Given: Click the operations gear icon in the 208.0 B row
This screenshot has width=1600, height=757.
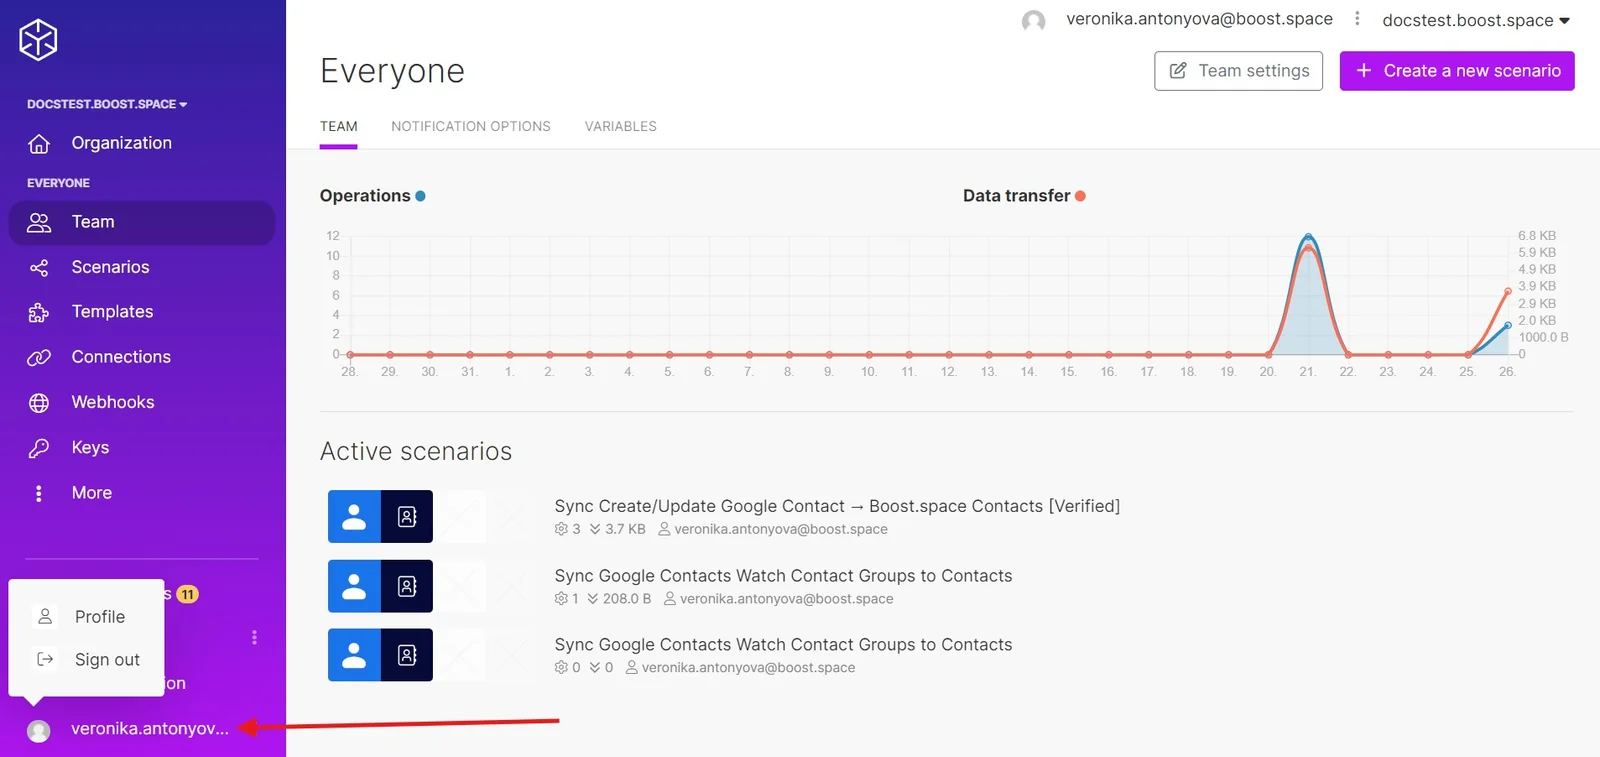Looking at the screenshot, I should pyautogui.click(x=561, y=599).
